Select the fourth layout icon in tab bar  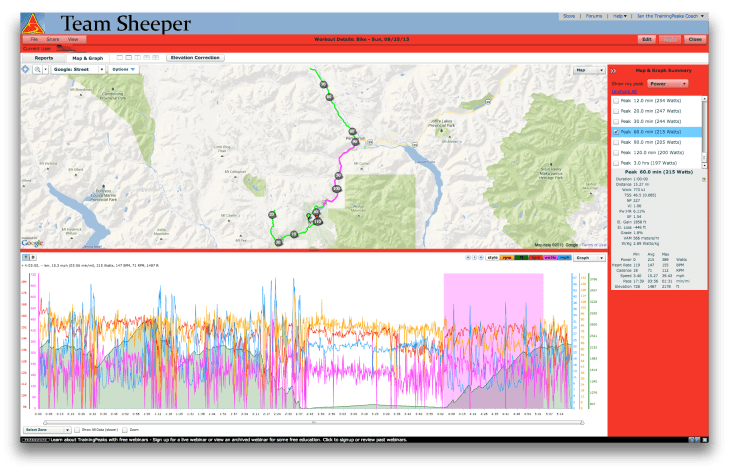[x=146, y=58]
